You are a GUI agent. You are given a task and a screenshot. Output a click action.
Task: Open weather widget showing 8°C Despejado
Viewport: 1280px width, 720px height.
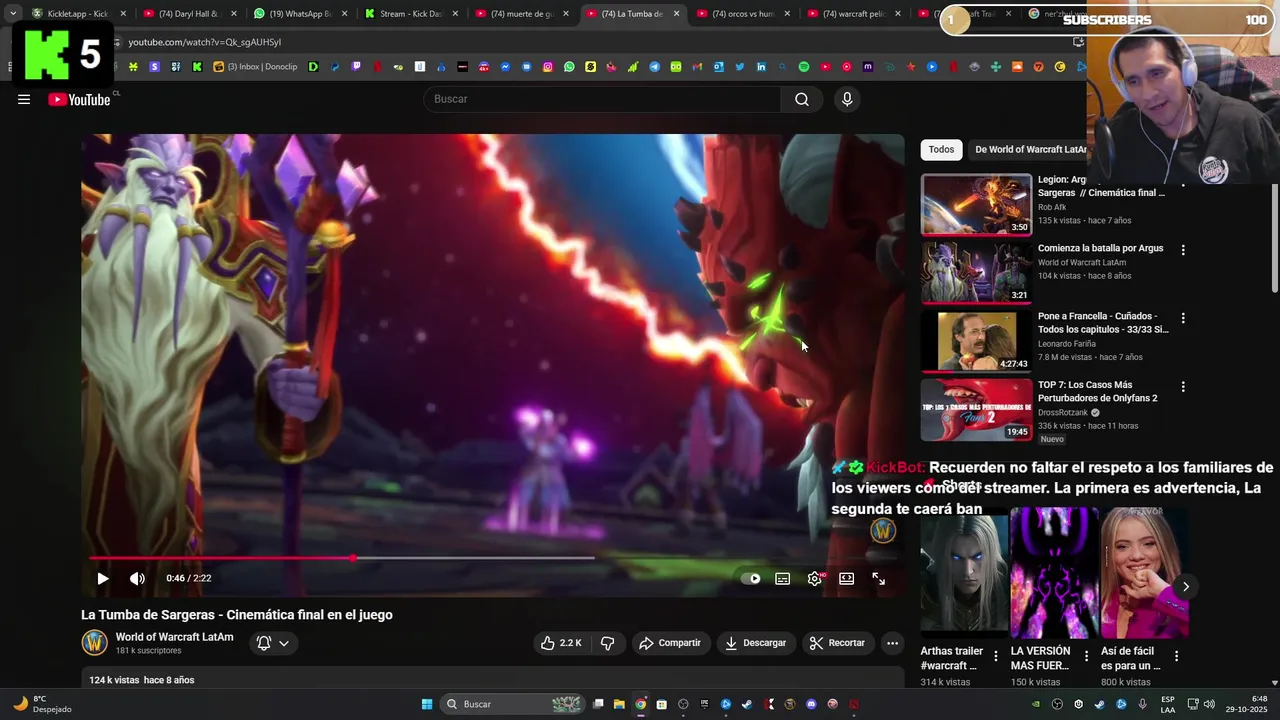point(43,704)
